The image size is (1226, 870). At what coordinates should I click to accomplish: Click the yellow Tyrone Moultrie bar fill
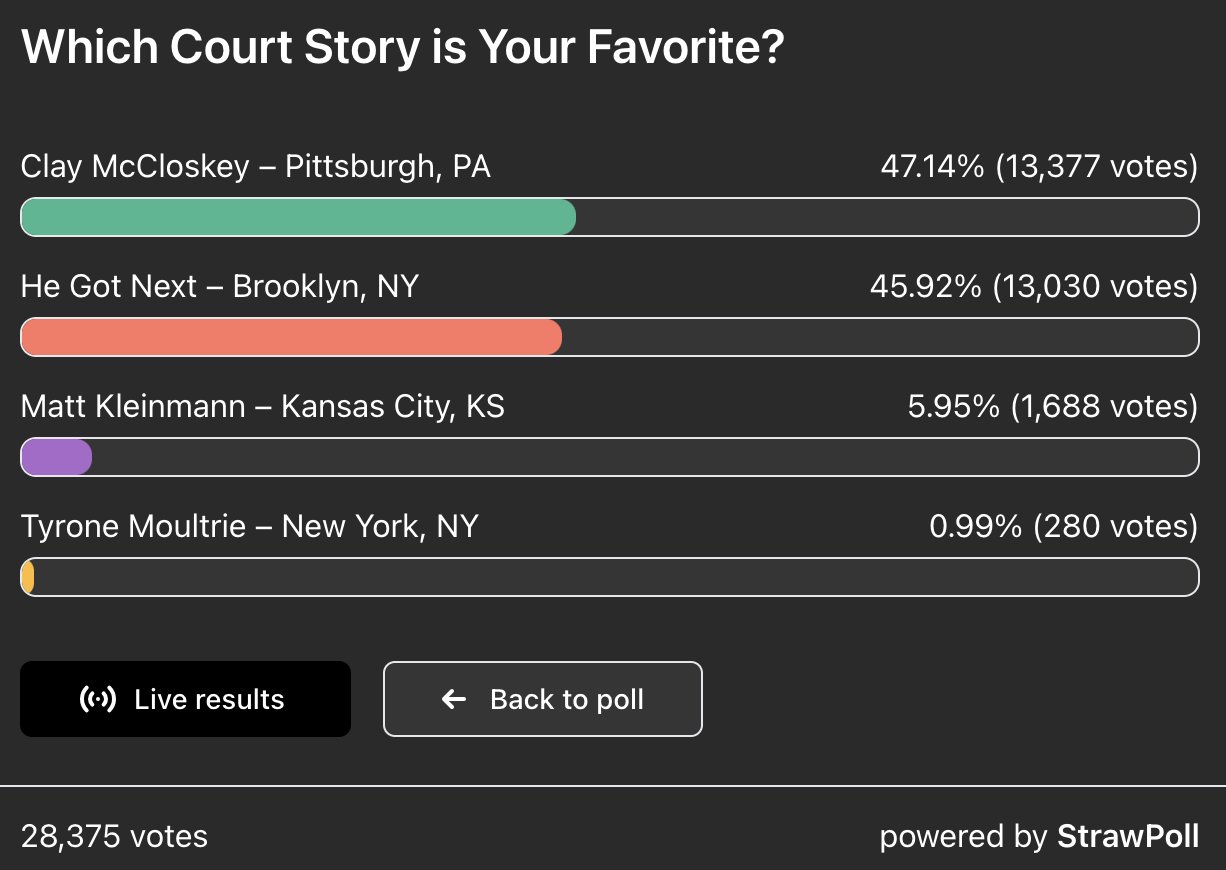[x=28, y=577]
